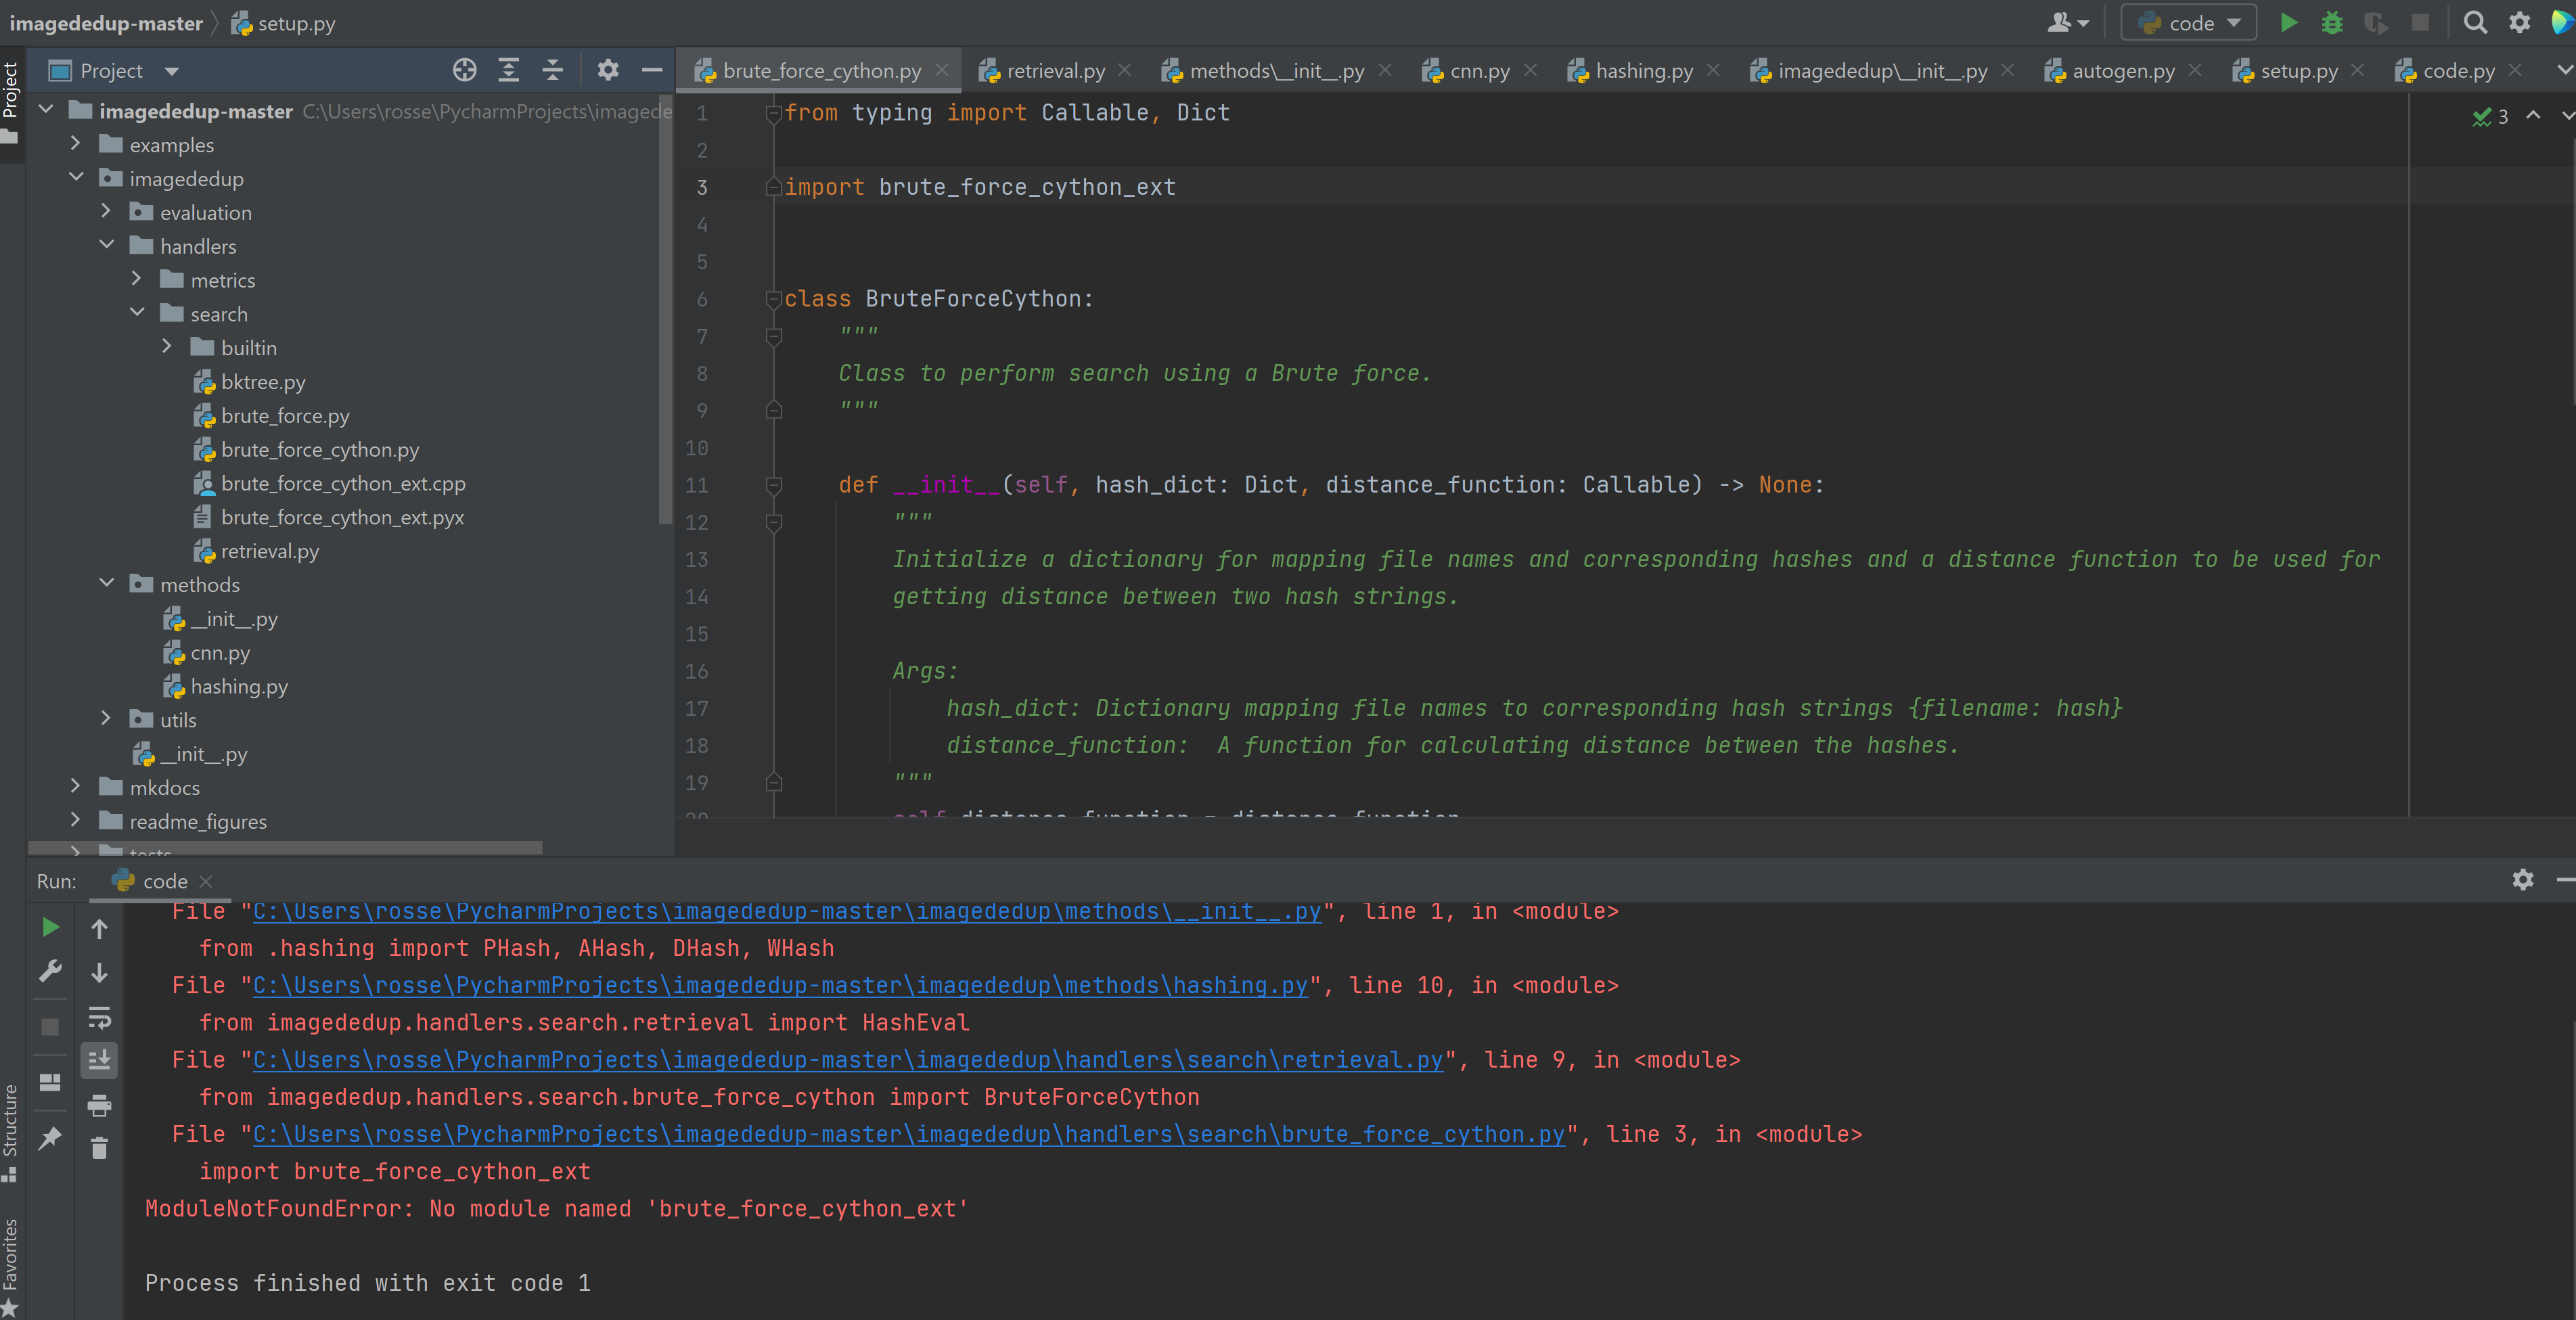The image size is (2576, 1320).
Task: Open Run panel settings with the wrench icon
Action: [50, 970]
